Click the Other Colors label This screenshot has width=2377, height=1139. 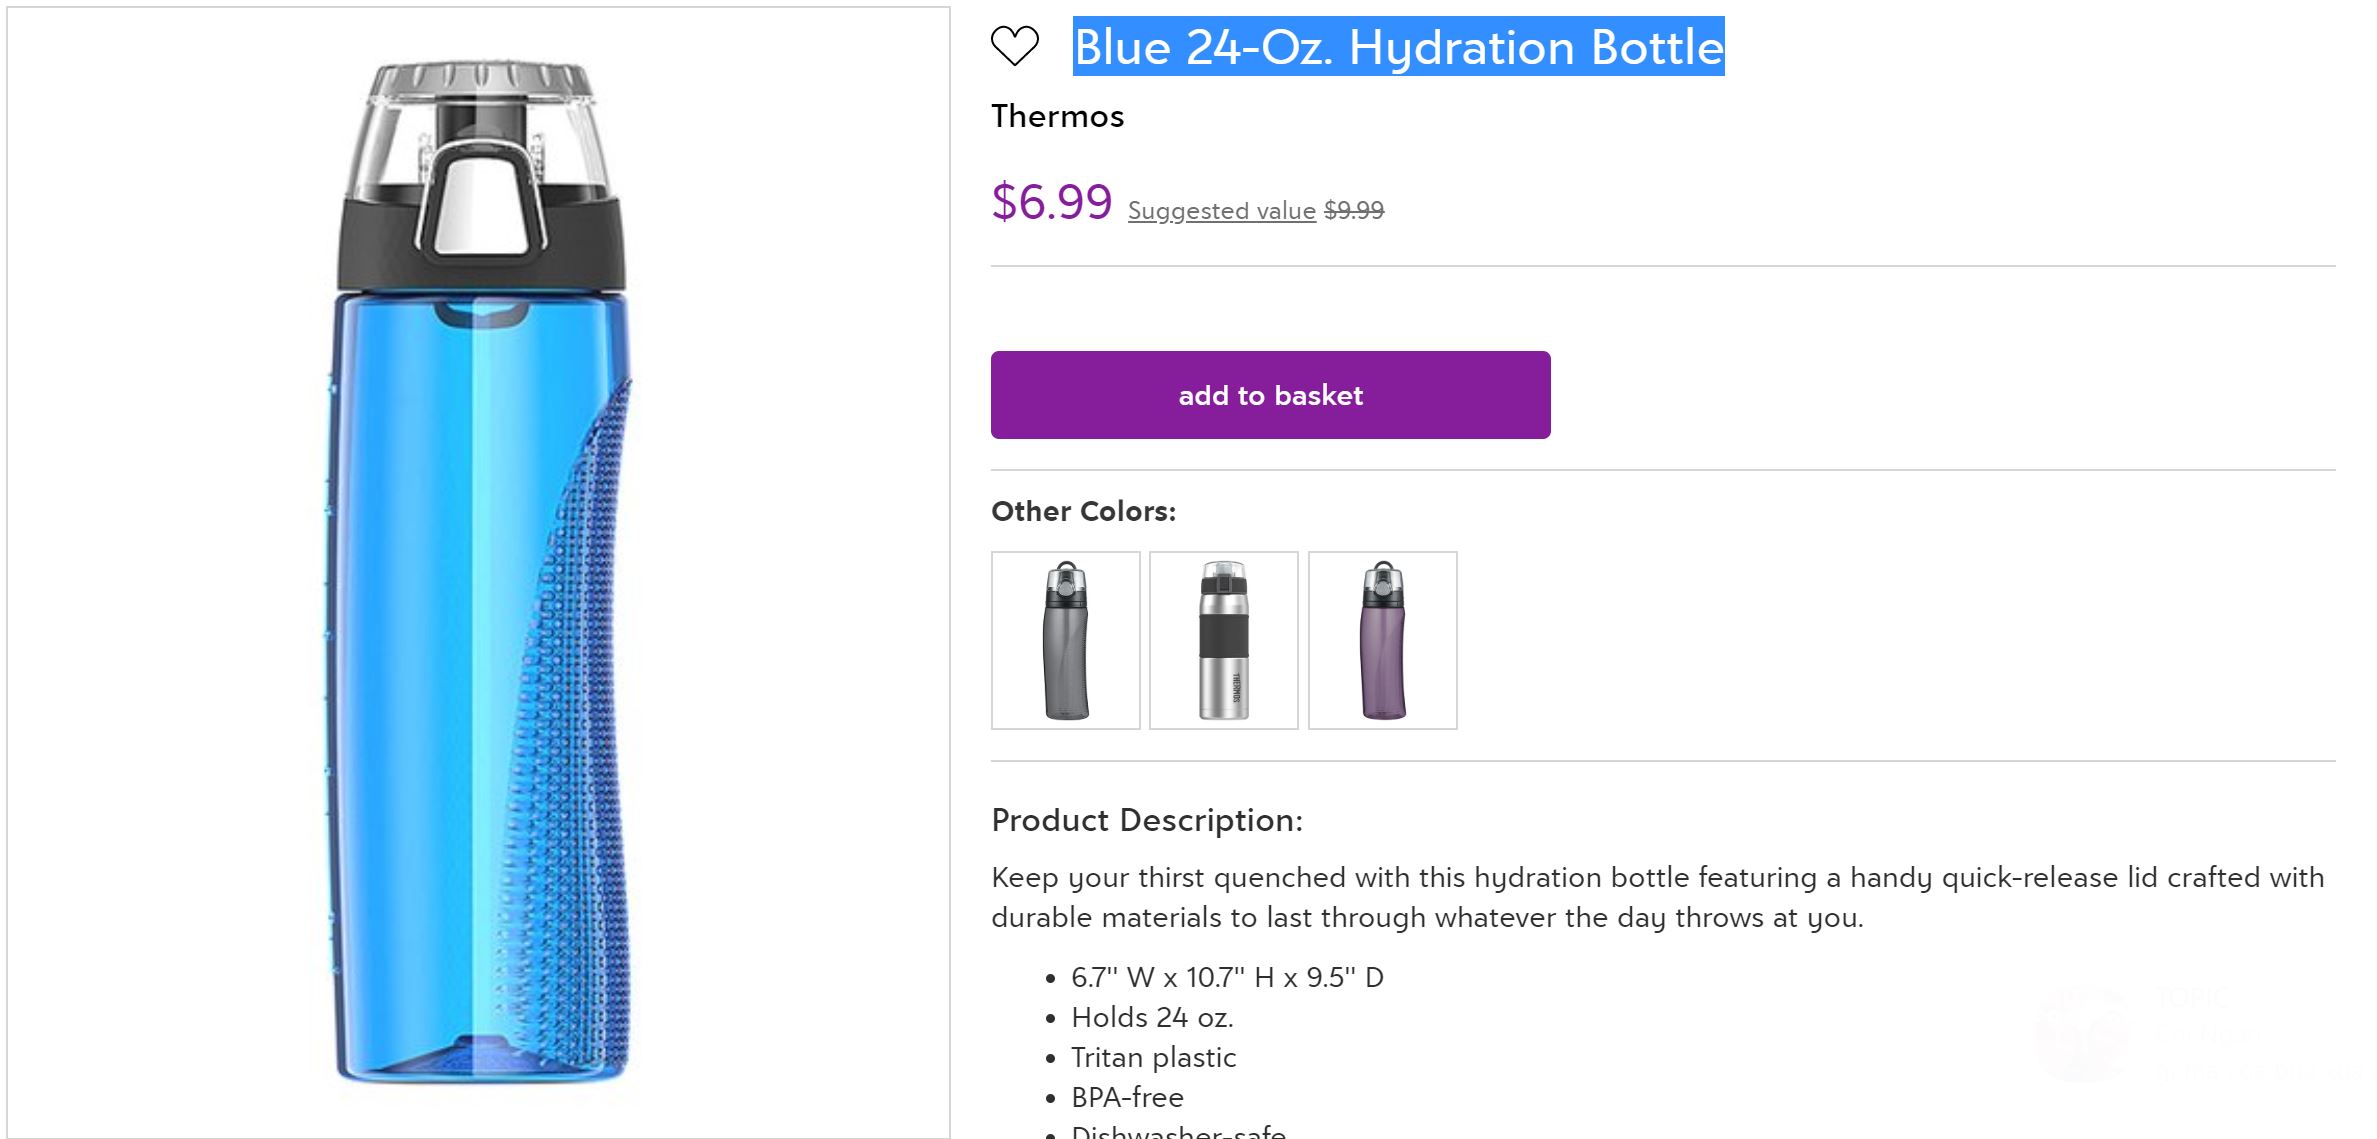[1083, 511]
